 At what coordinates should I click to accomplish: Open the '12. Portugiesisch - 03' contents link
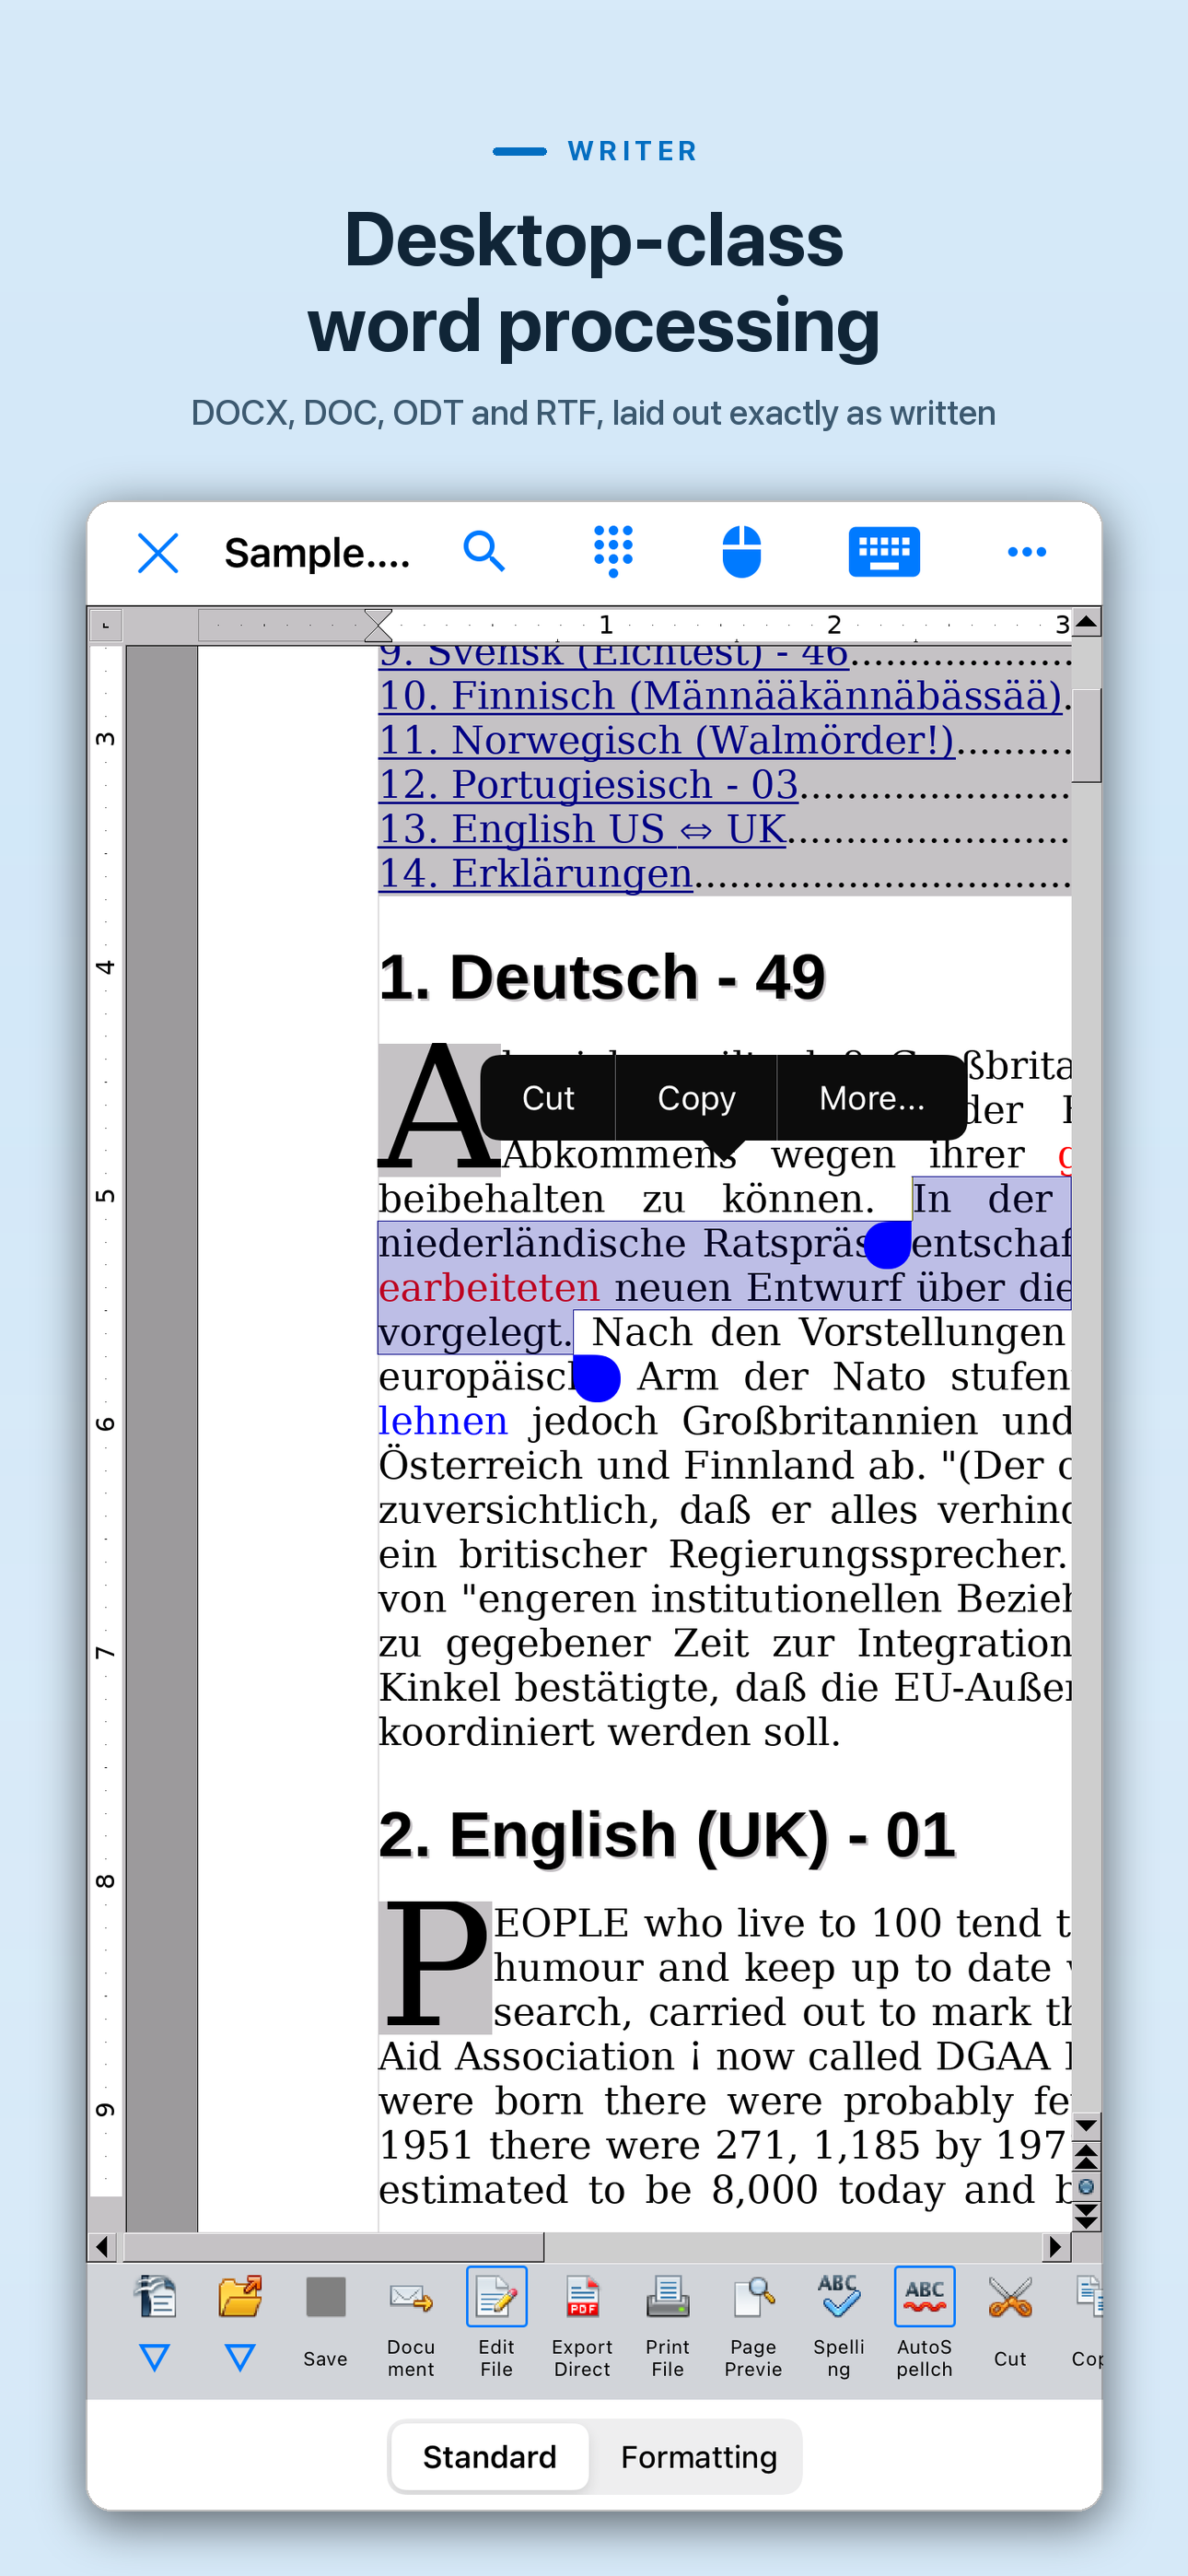(588, 785)
